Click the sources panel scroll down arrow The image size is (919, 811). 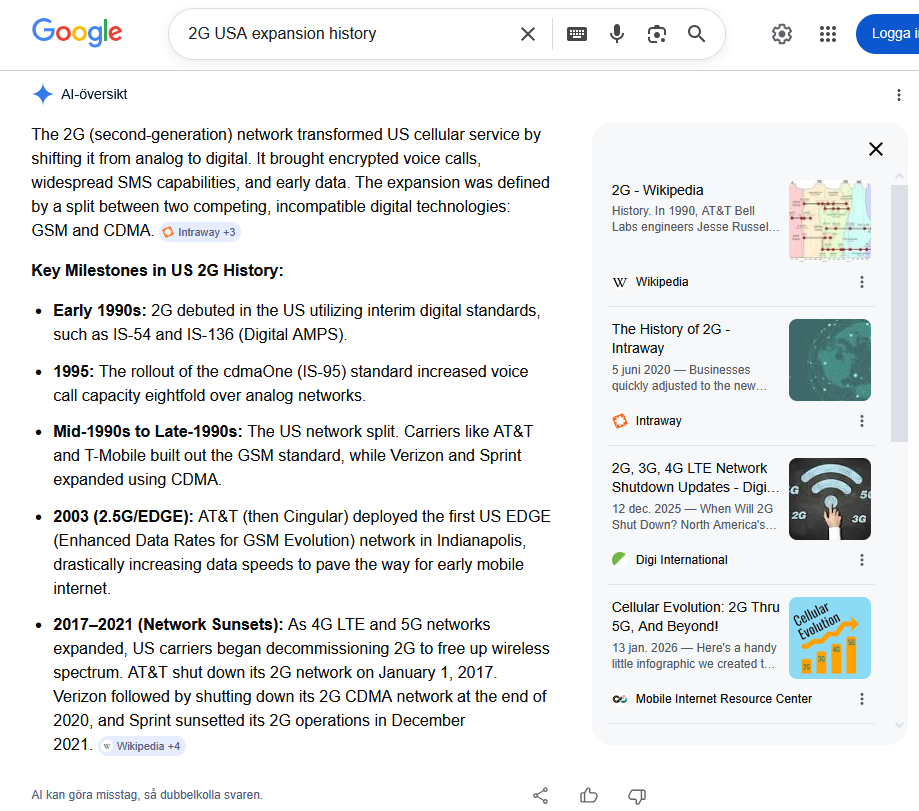coord(899,725)
